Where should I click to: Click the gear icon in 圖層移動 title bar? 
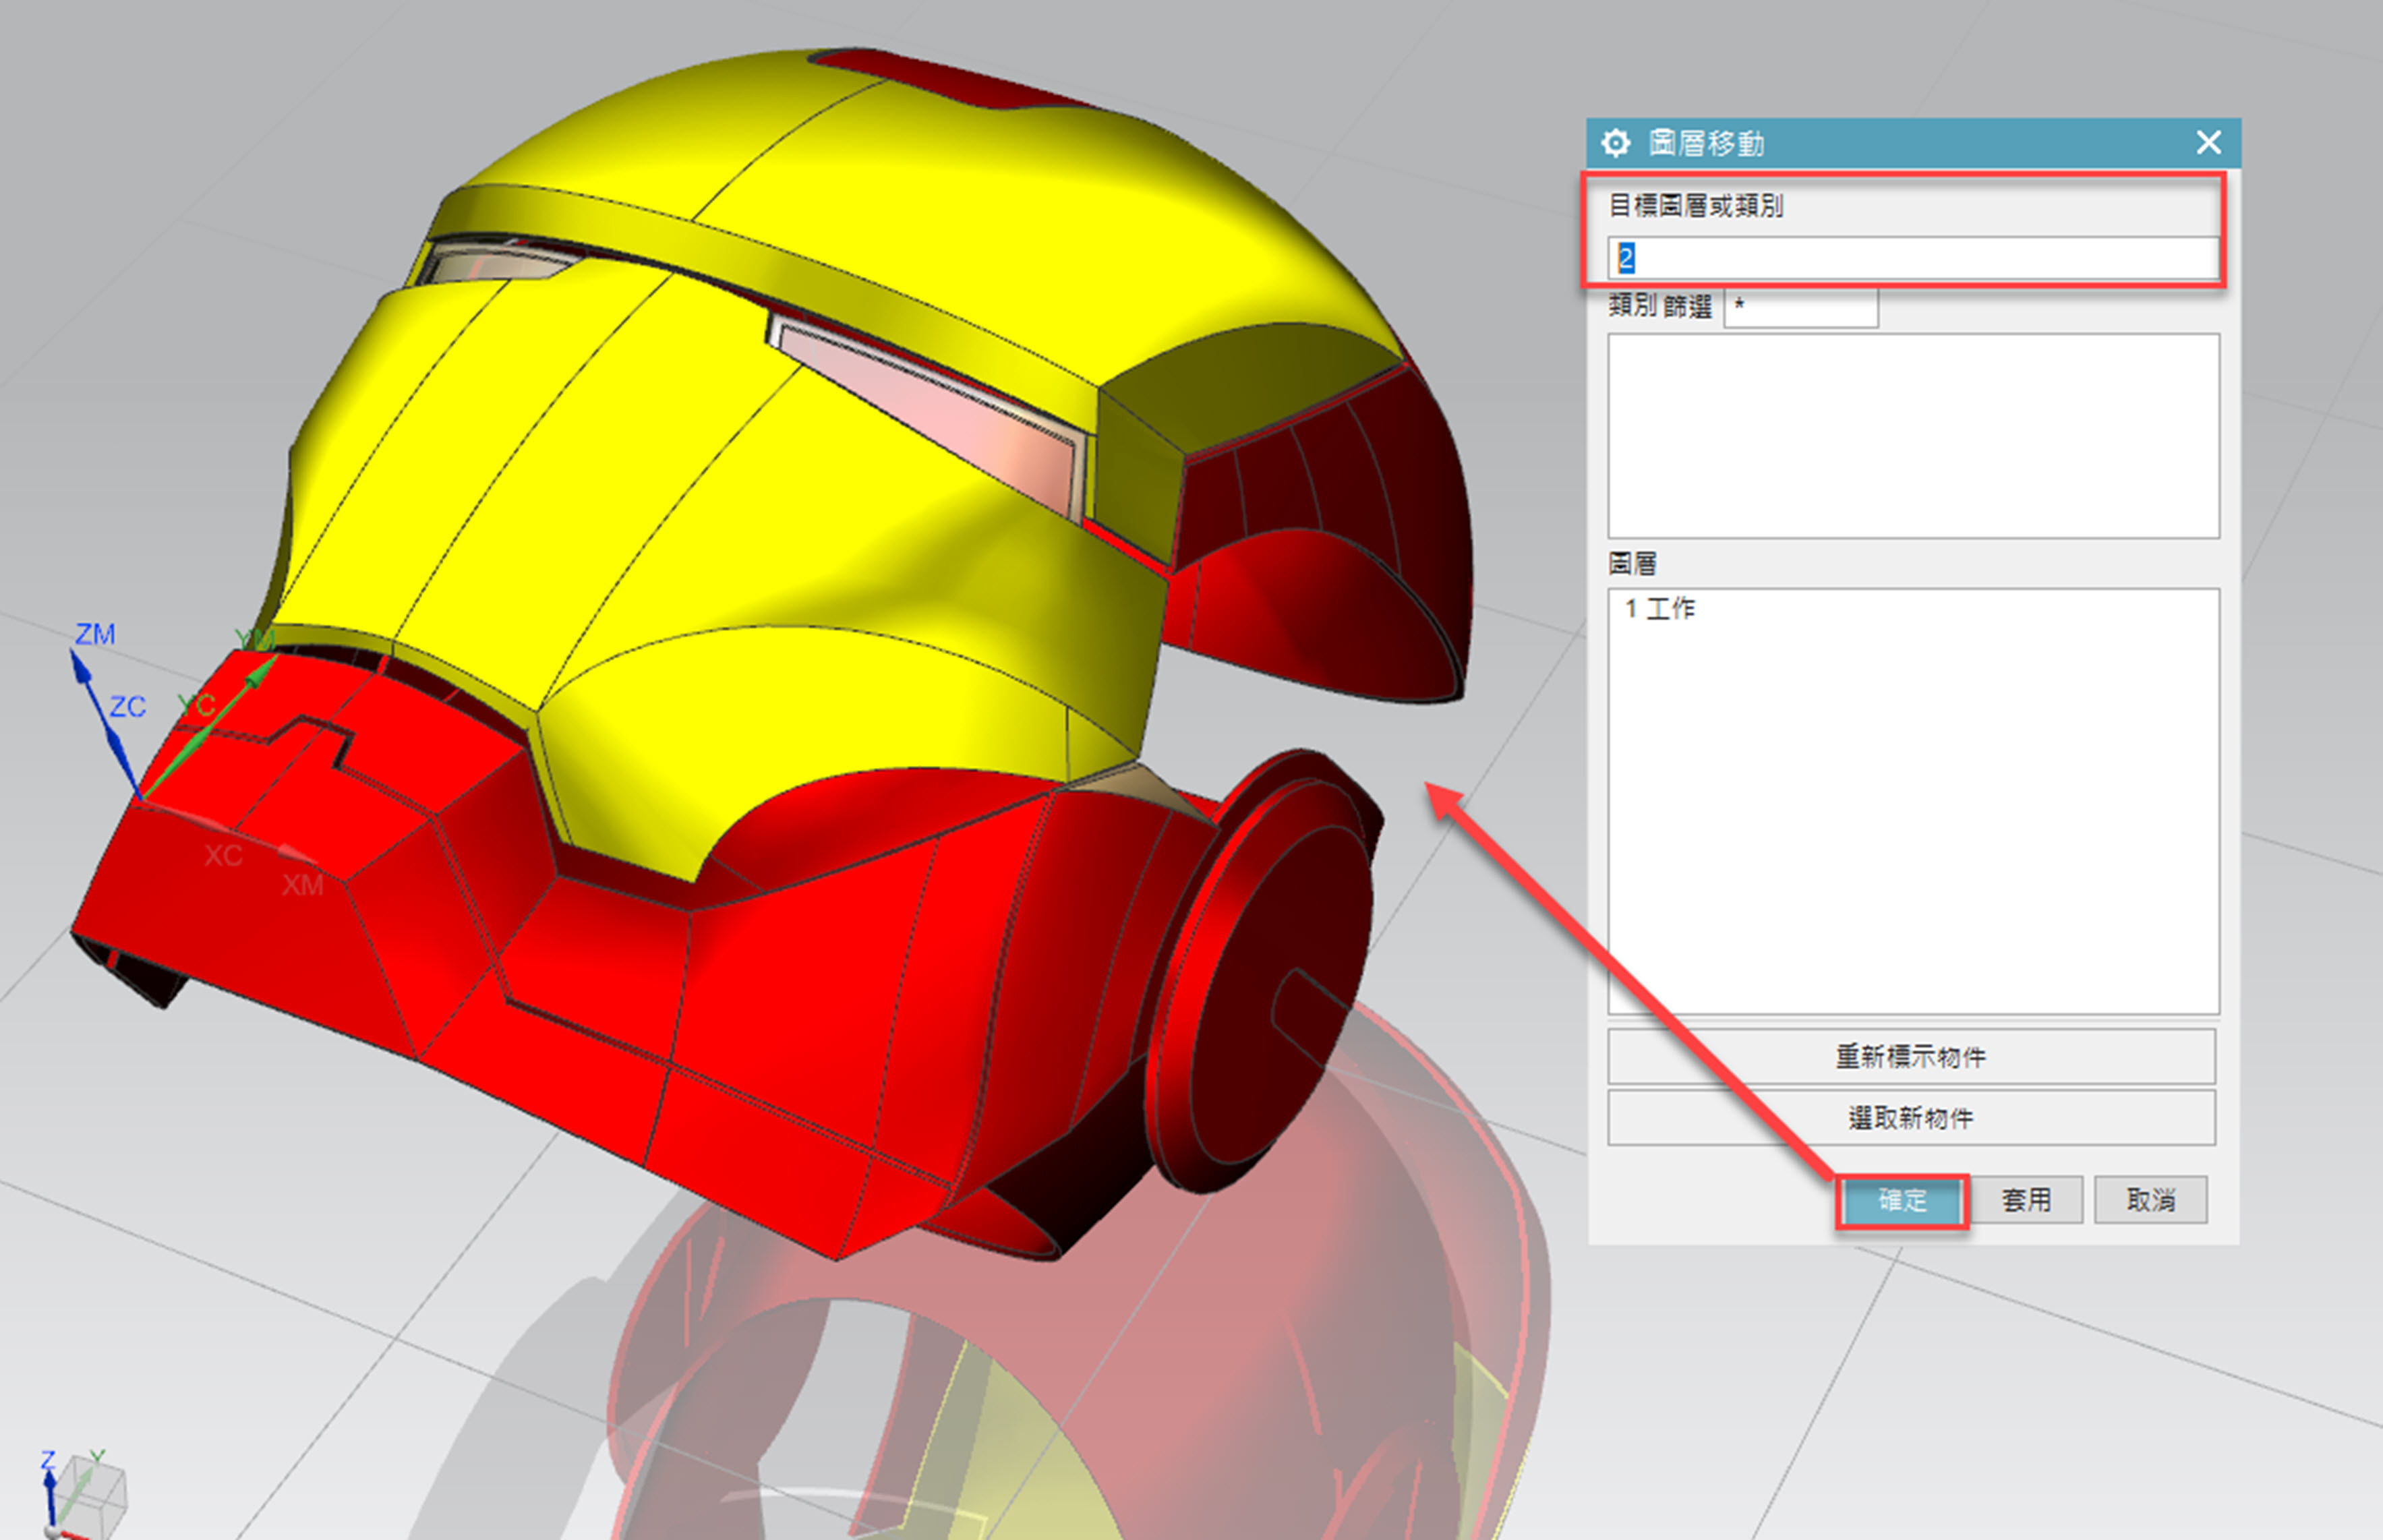click(x=1615, y=143)
